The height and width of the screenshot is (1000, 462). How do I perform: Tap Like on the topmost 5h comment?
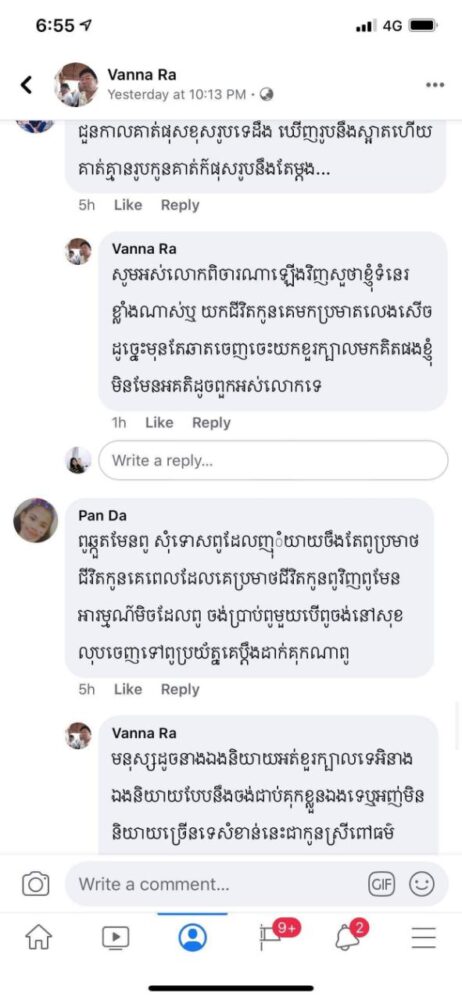[x=128, y=205]
